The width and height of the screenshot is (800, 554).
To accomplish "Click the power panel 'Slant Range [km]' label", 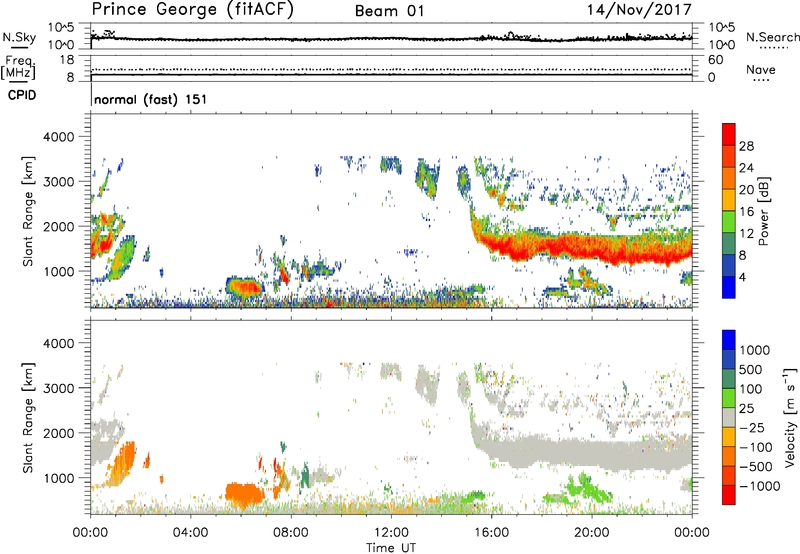I will tap(28, 211).
